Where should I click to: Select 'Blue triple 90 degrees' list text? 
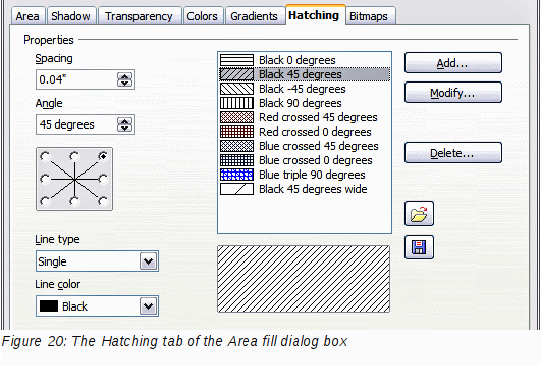[x=312, y=175]
